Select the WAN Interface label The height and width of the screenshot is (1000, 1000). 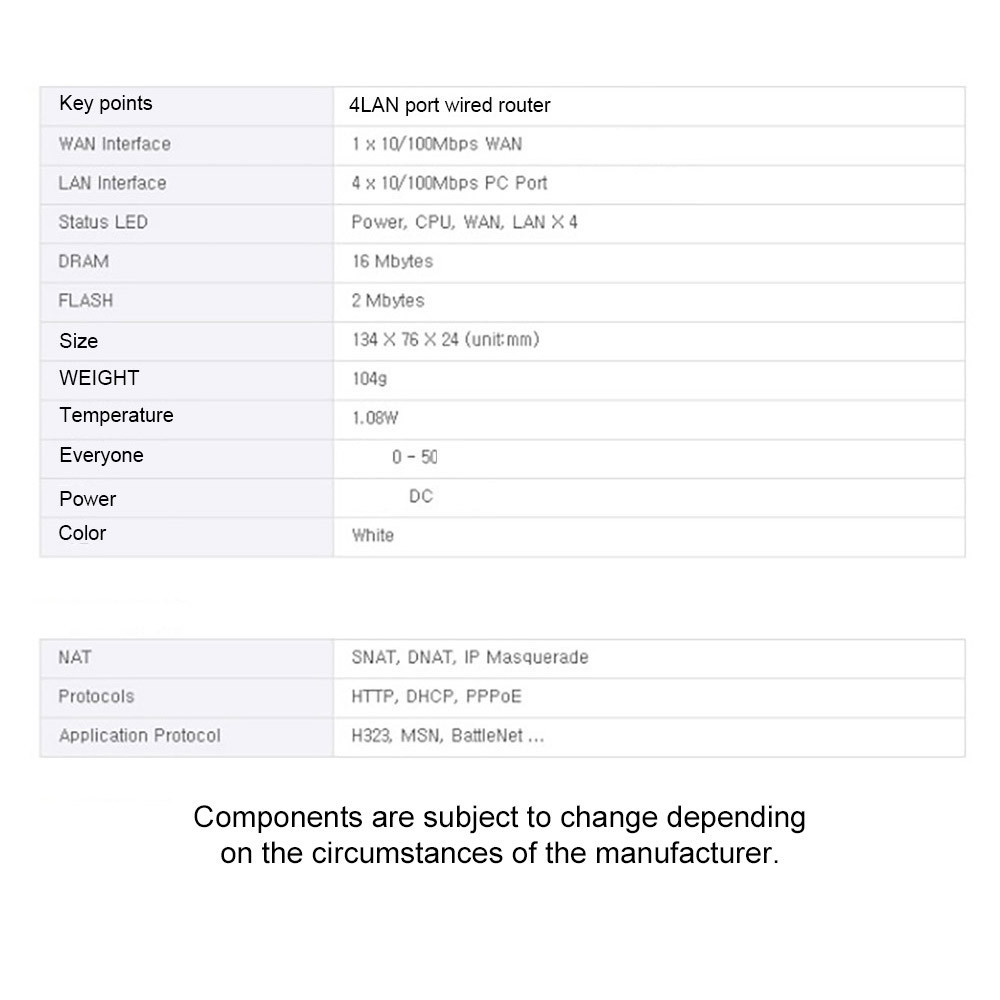114,144
